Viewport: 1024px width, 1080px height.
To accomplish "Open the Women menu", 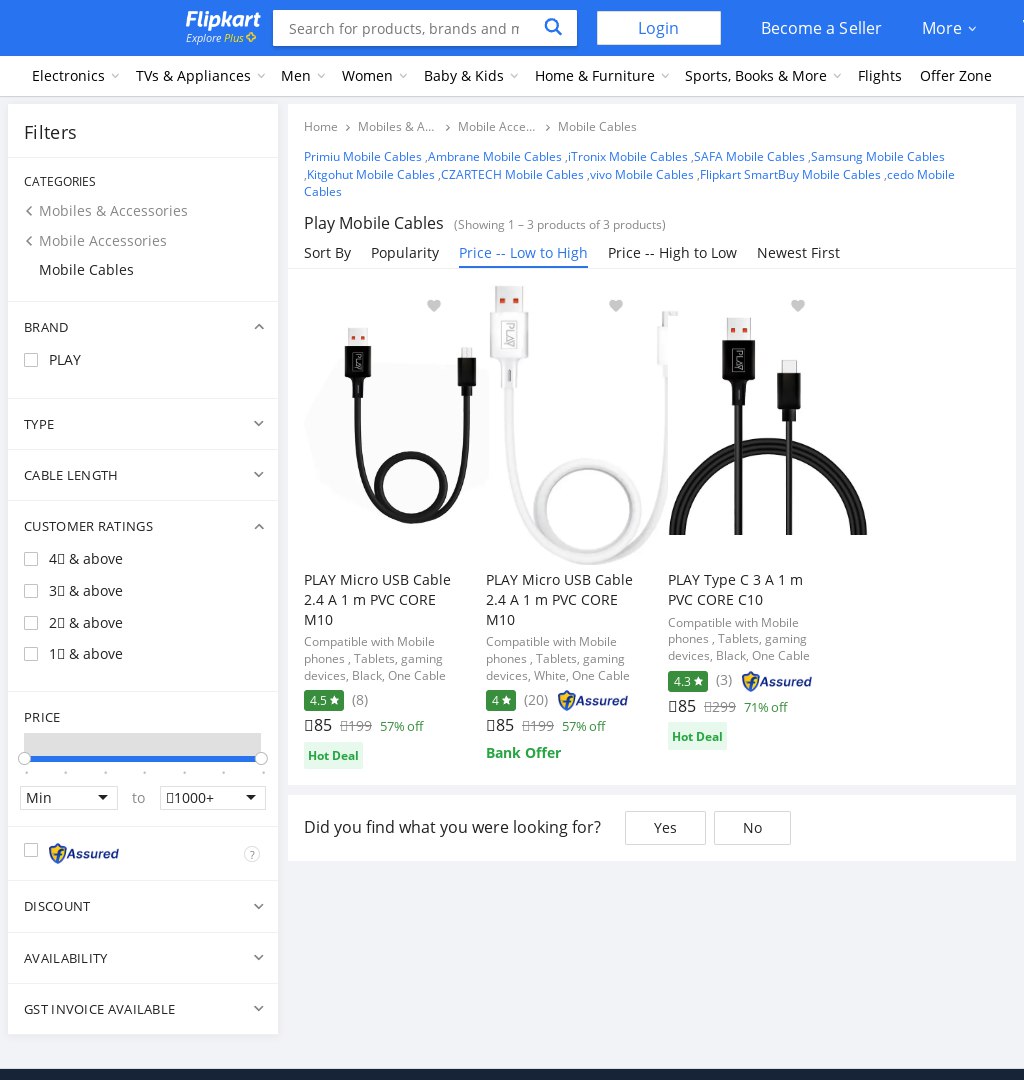I will point(375,76).
